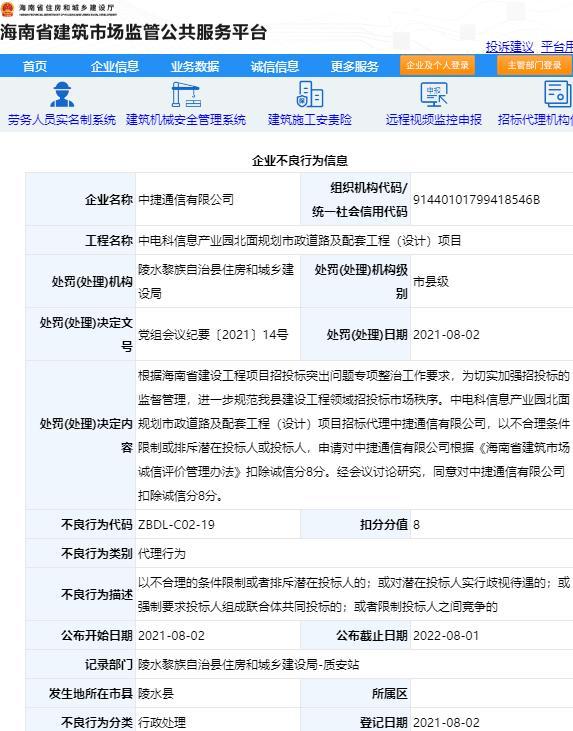Select classification value 行政处理

click(162, 723)
